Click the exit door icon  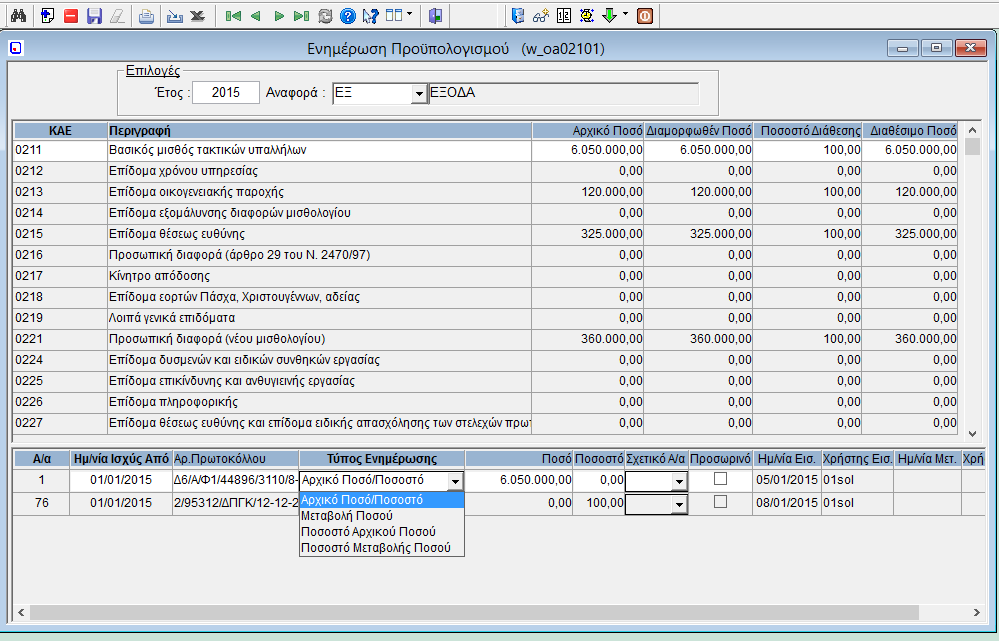[x=436, y=16]
